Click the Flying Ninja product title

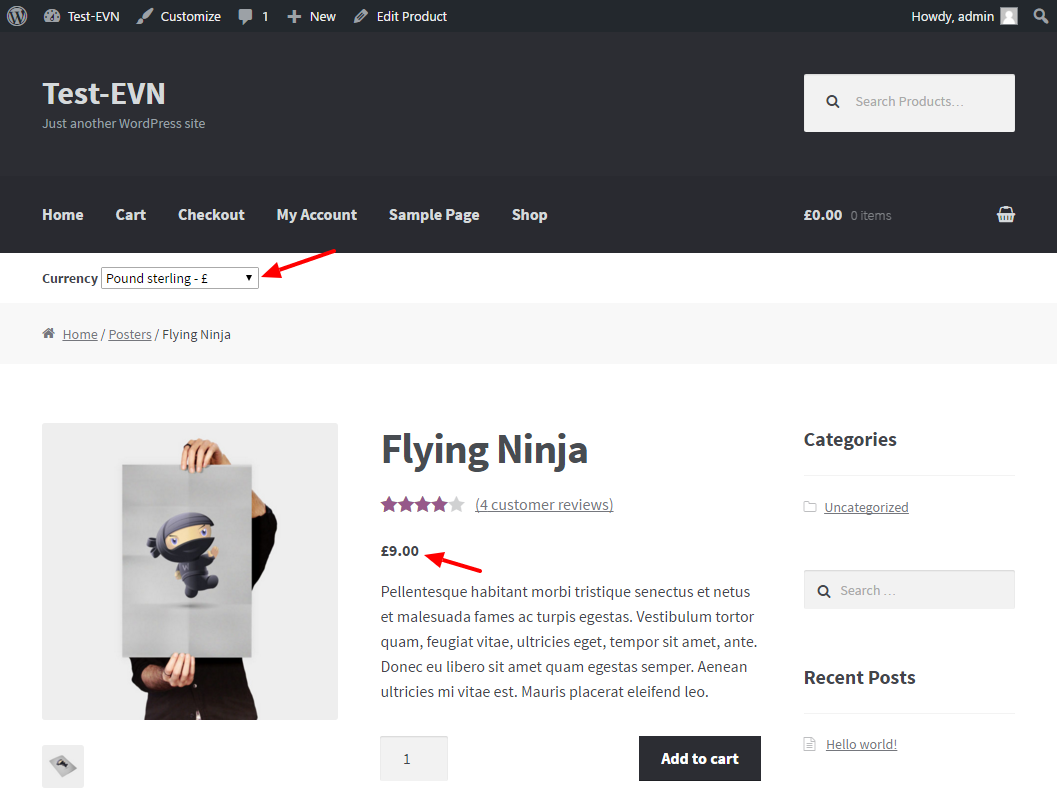point(485,450)
